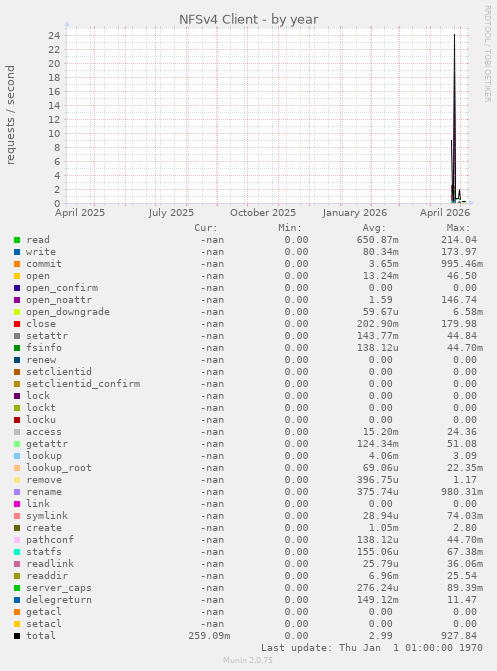Click the red close legend swatch

click(17, 324)
